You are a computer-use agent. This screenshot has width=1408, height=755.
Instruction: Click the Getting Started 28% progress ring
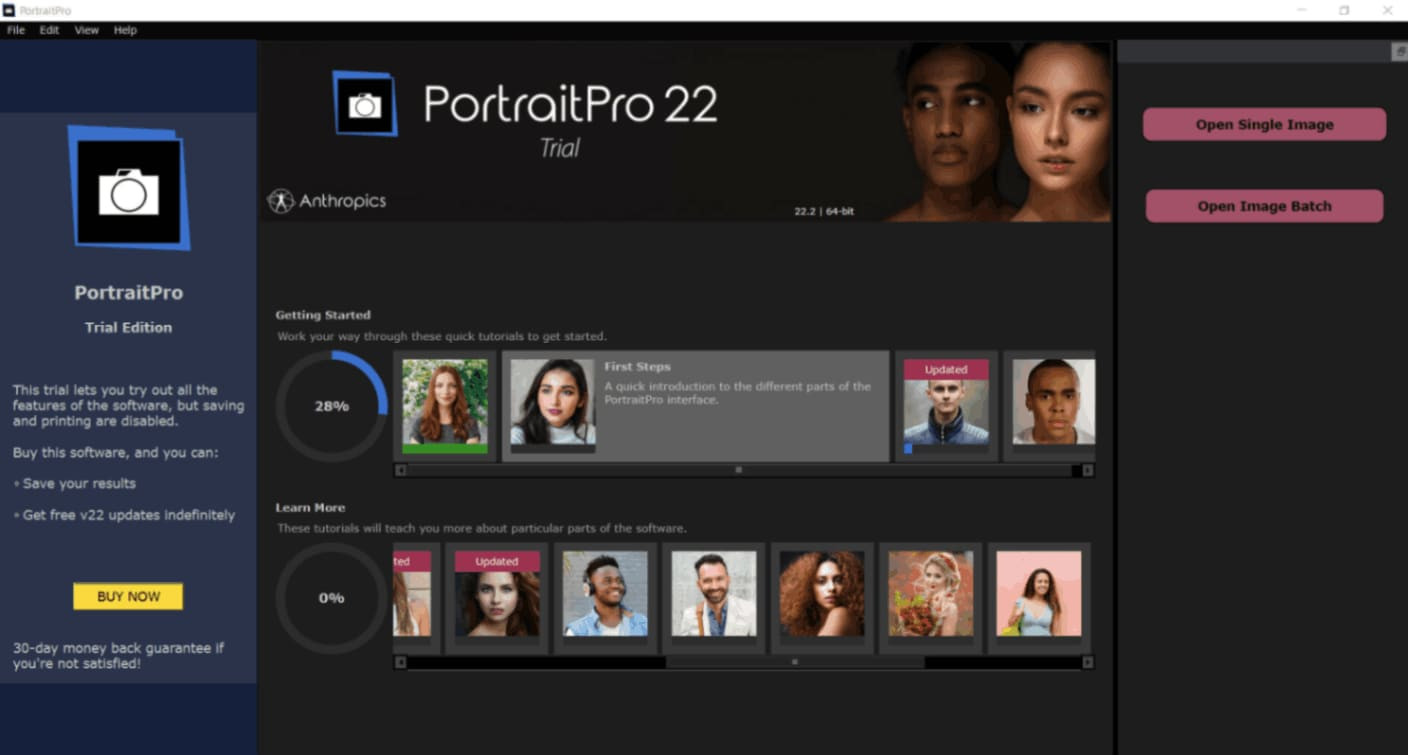tap(332, 406)
